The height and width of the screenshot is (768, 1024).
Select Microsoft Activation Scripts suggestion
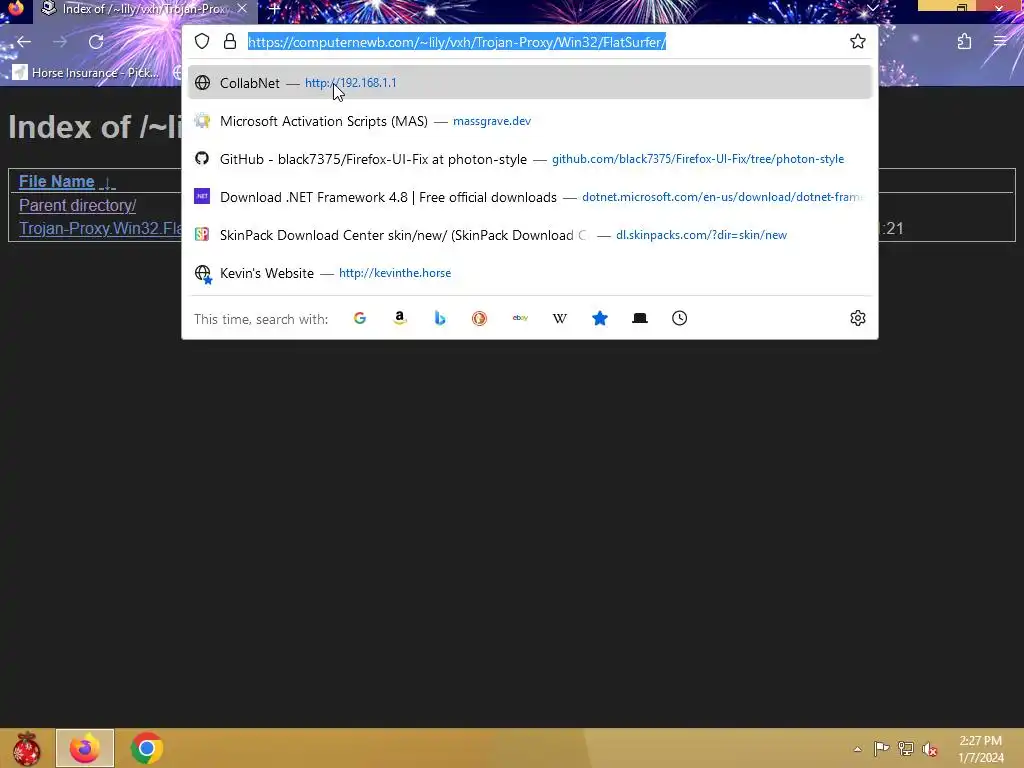click(529, 121)
